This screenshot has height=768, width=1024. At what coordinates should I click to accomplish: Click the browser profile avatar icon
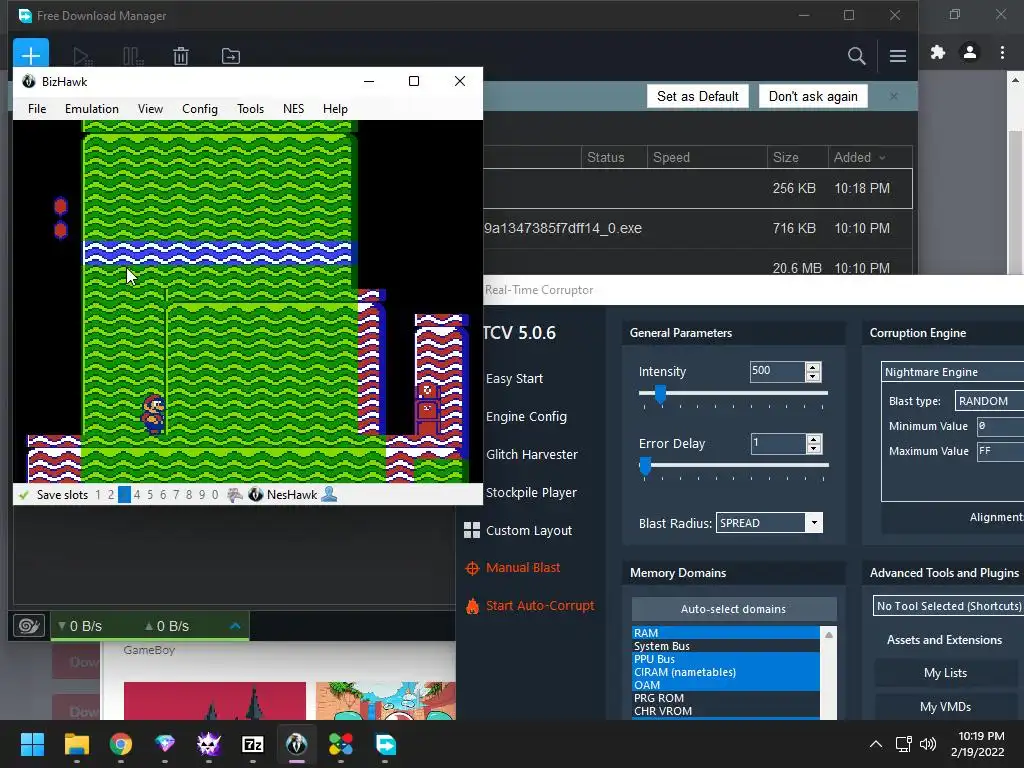(x=970, y=52)
